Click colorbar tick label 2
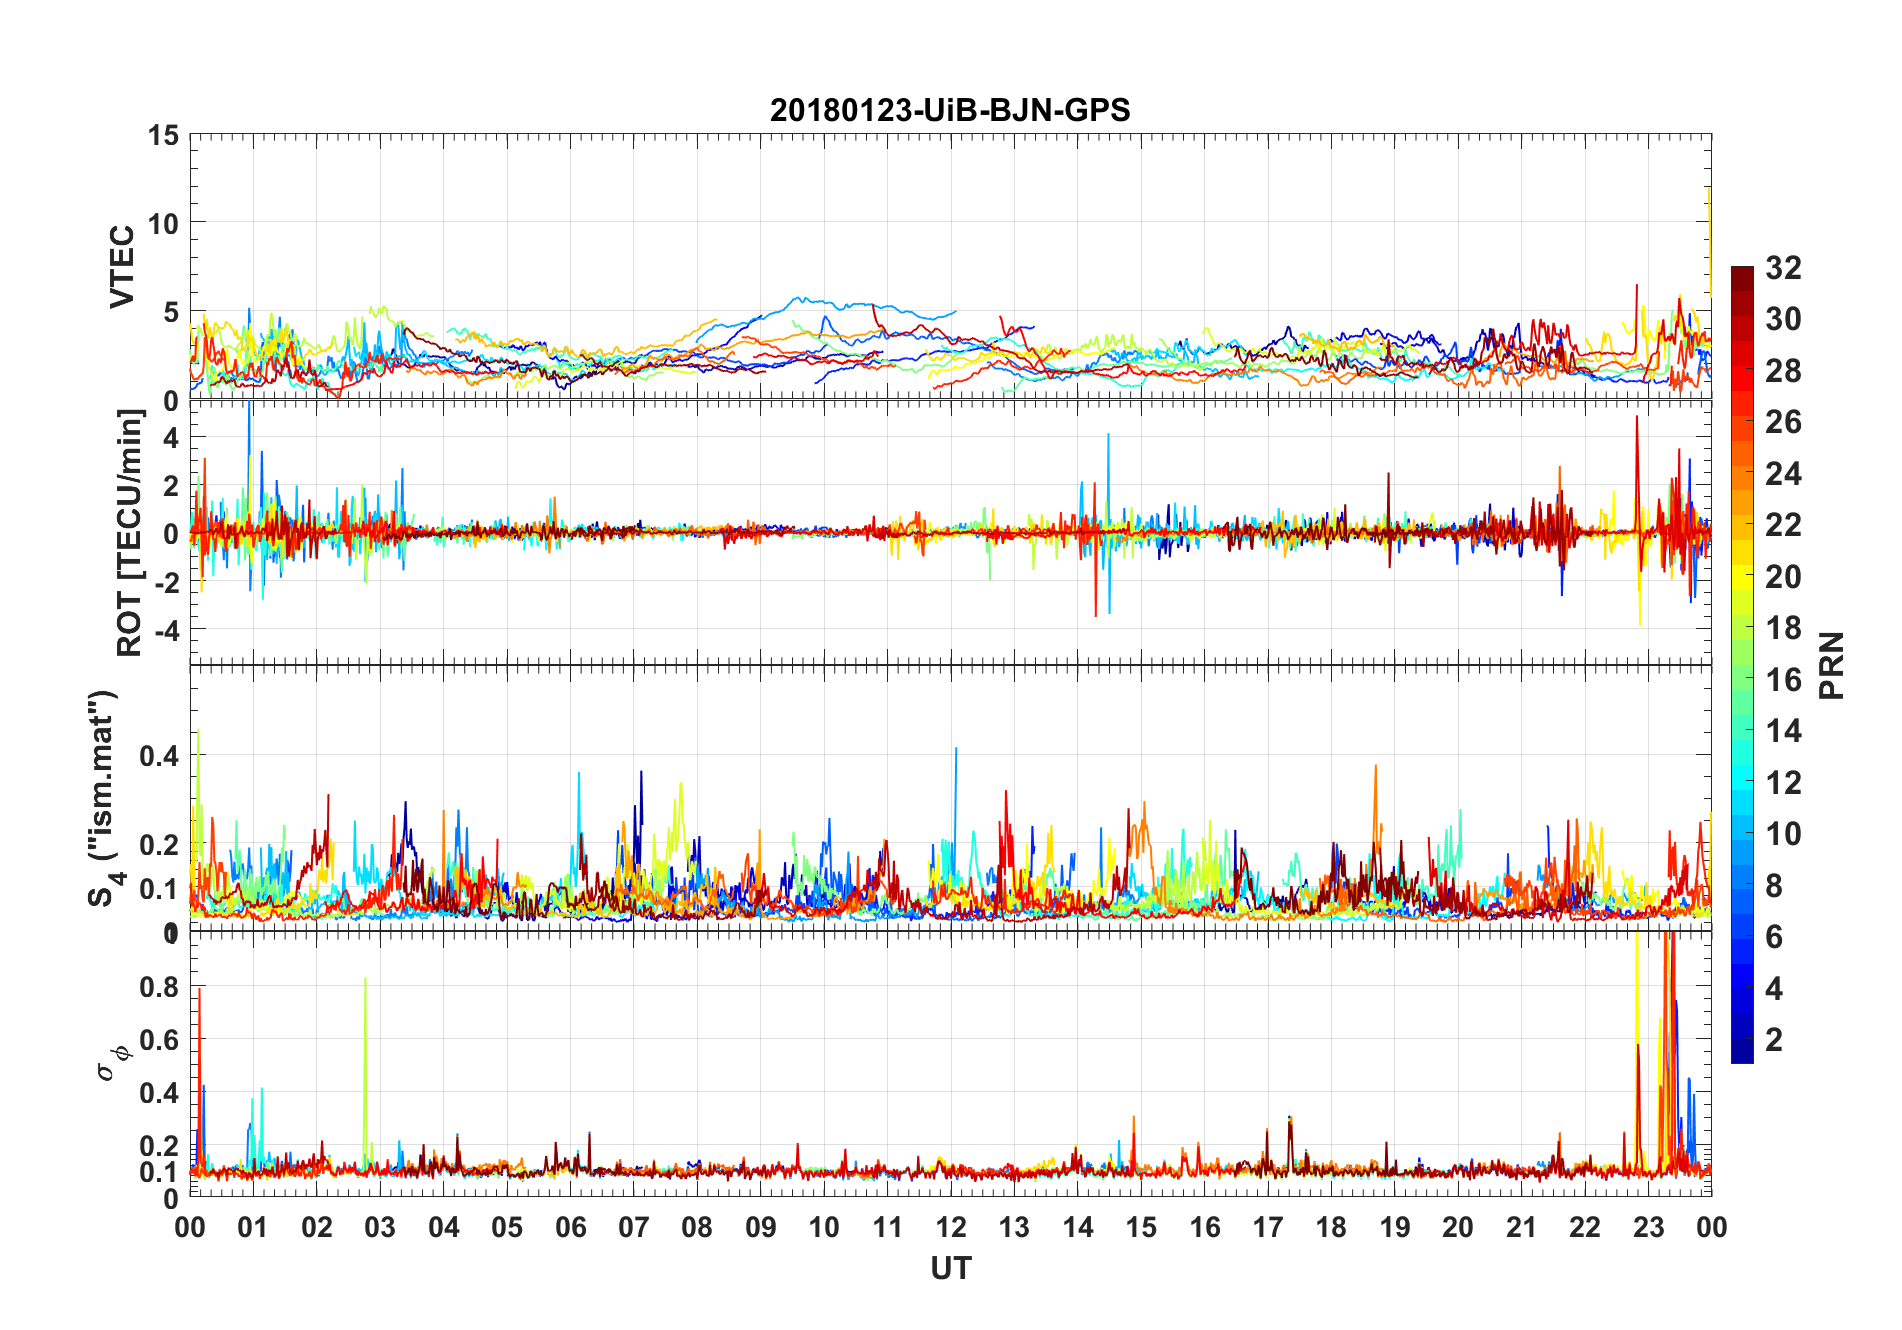Image resolution: width=1902 pixels, height=1330 pixels. [1774, 1039]
